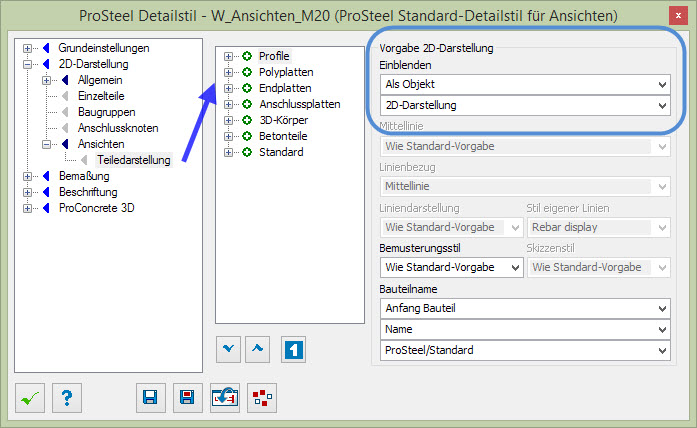Click the green icon beside Endplatten
The width and height of the screenshot is (697, 428).
click(247, 88)
